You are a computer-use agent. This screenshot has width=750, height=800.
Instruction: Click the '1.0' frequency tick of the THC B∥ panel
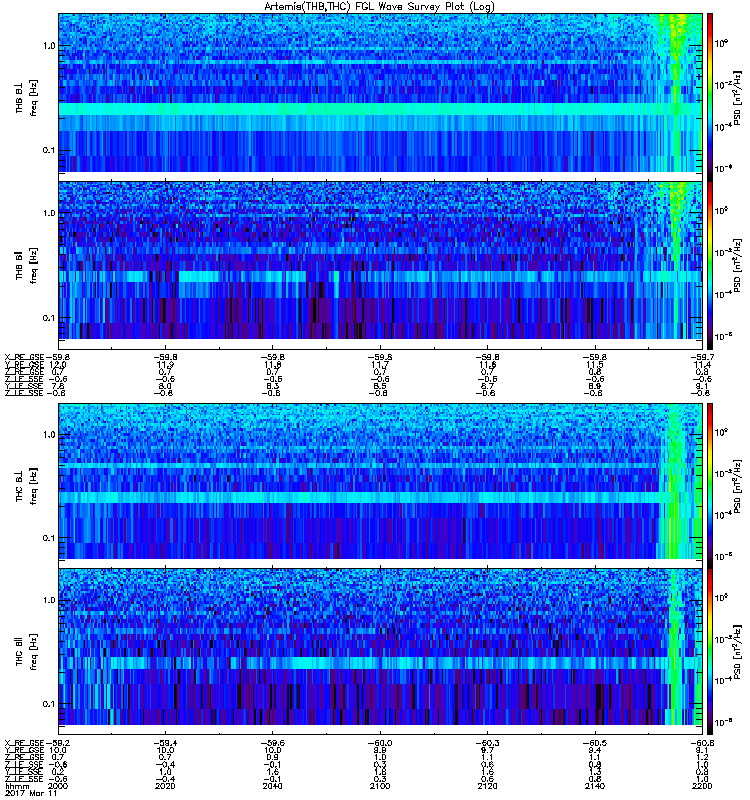click(49, 600)
